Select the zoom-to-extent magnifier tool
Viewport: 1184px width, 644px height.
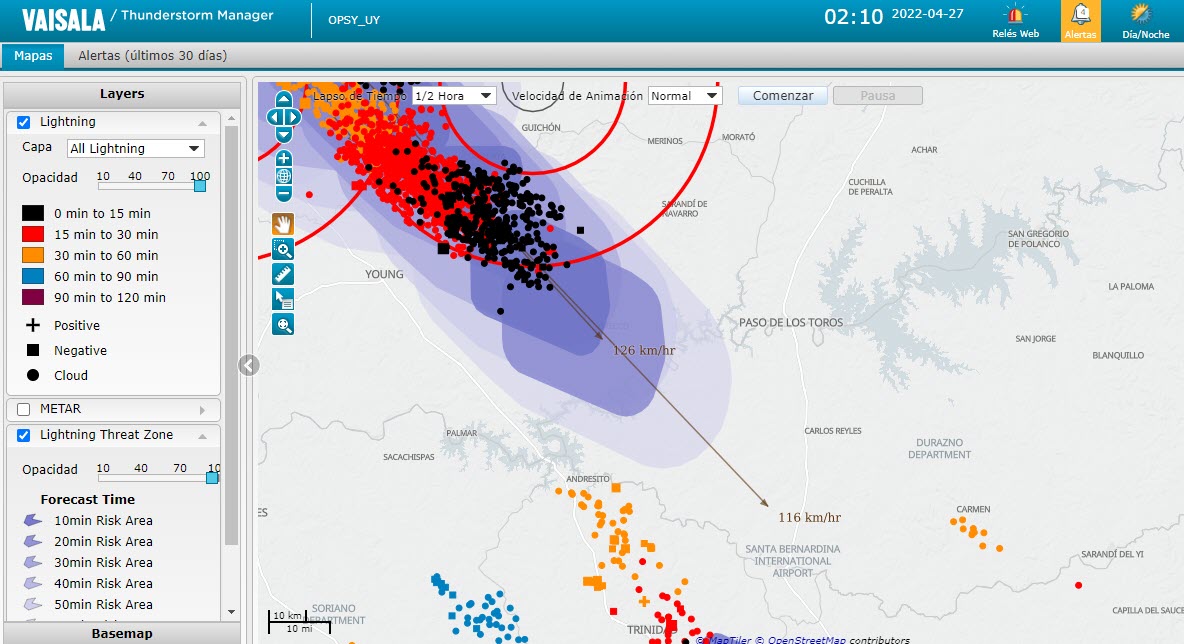(x=283, y=325)
